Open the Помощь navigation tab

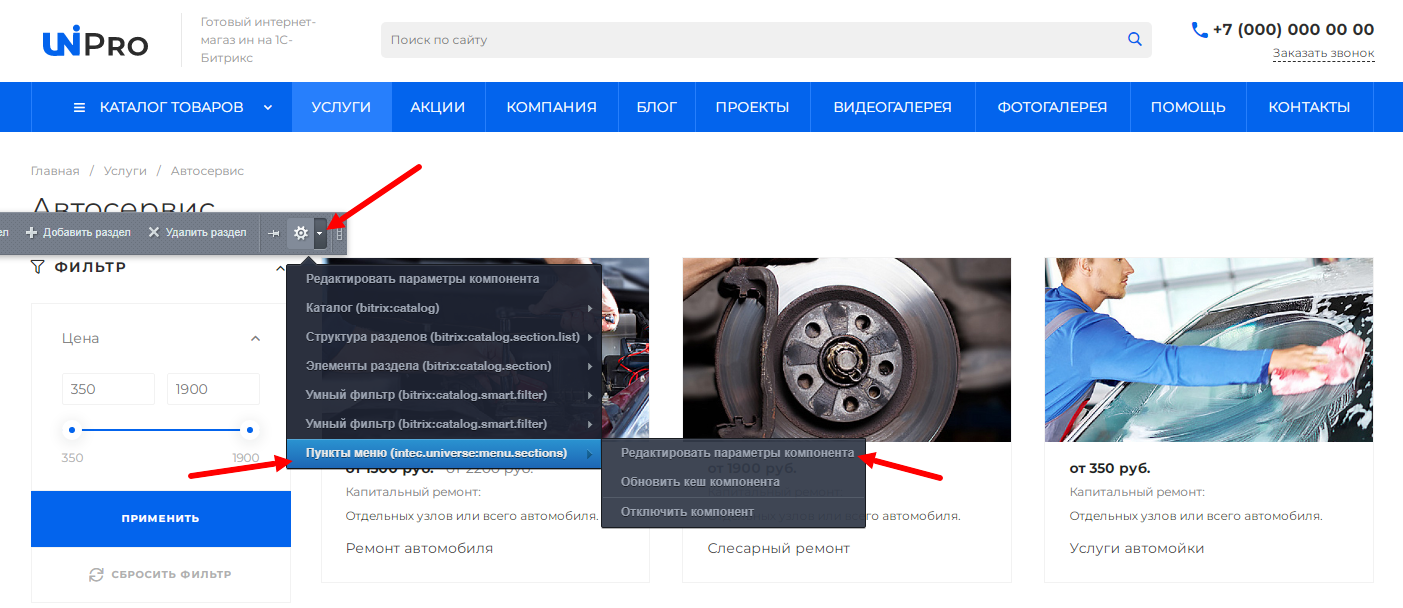coord(1188,107)
